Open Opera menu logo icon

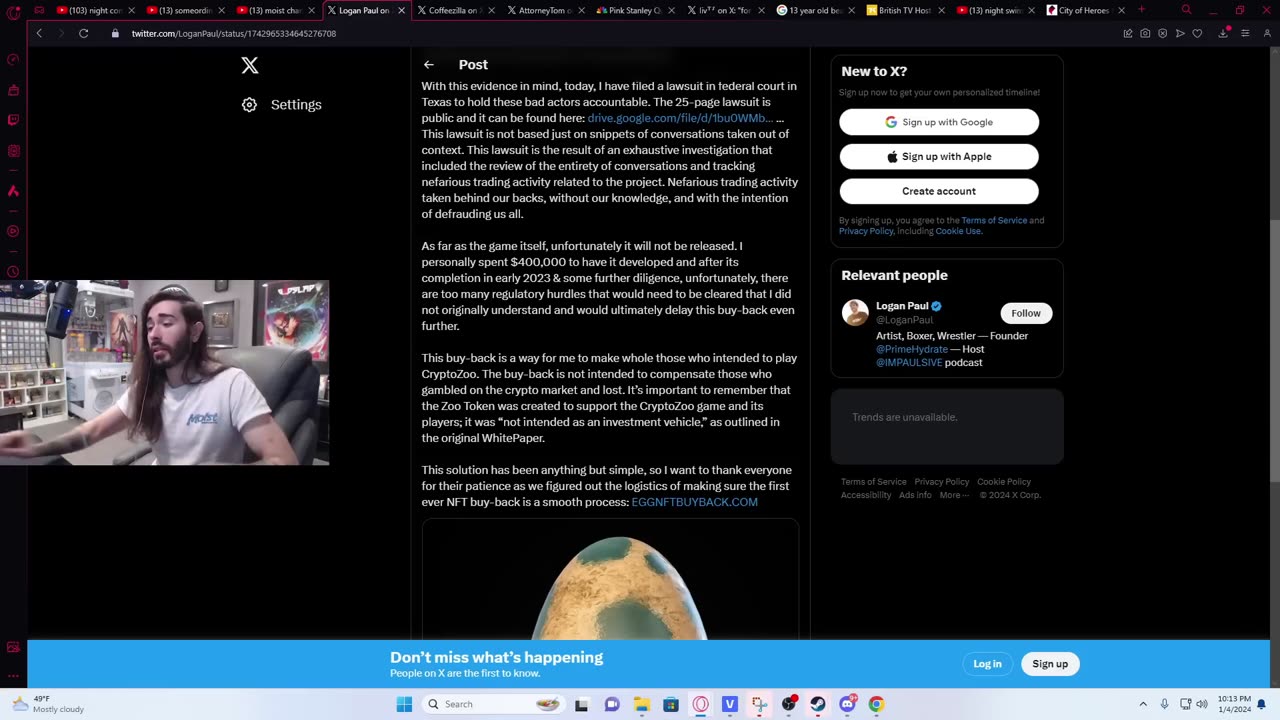13,11
